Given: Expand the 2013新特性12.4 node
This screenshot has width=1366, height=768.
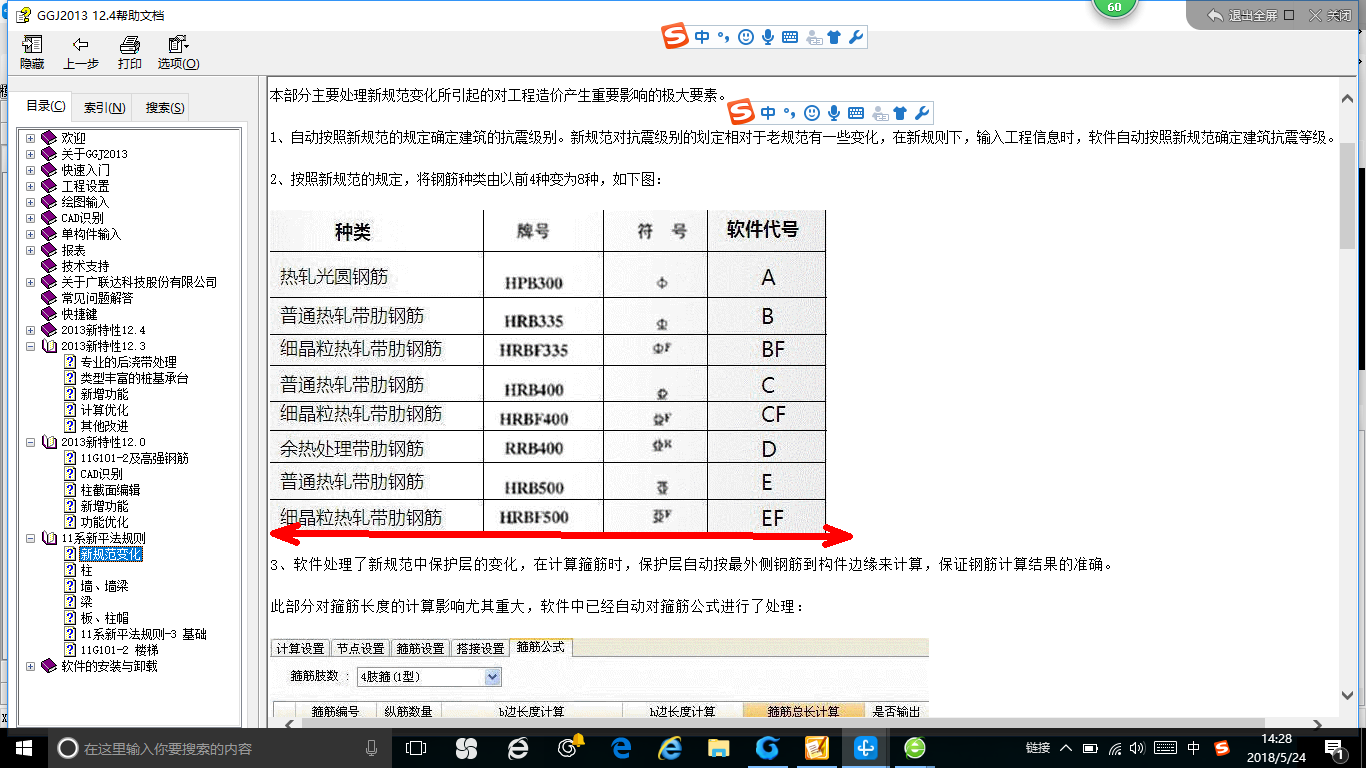Looking at the screenshot, I should pyautogui.click(x=31, y=330).
